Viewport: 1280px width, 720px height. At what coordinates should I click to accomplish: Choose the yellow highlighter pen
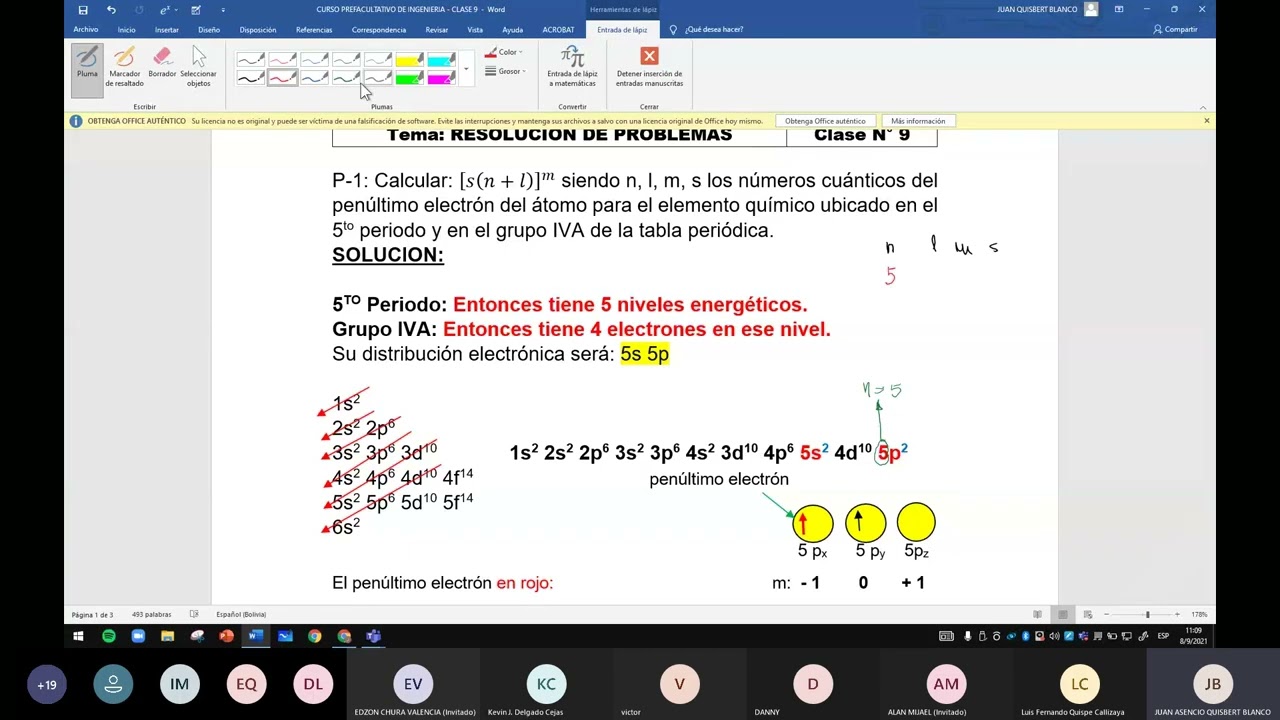tap(409, 60)
